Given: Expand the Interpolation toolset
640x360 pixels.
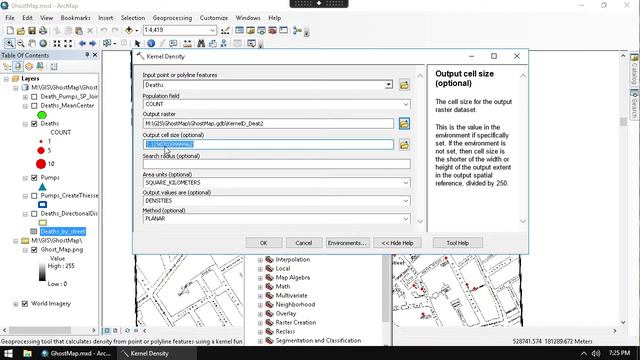Looking at the screenshot, I should pos(260,260).
